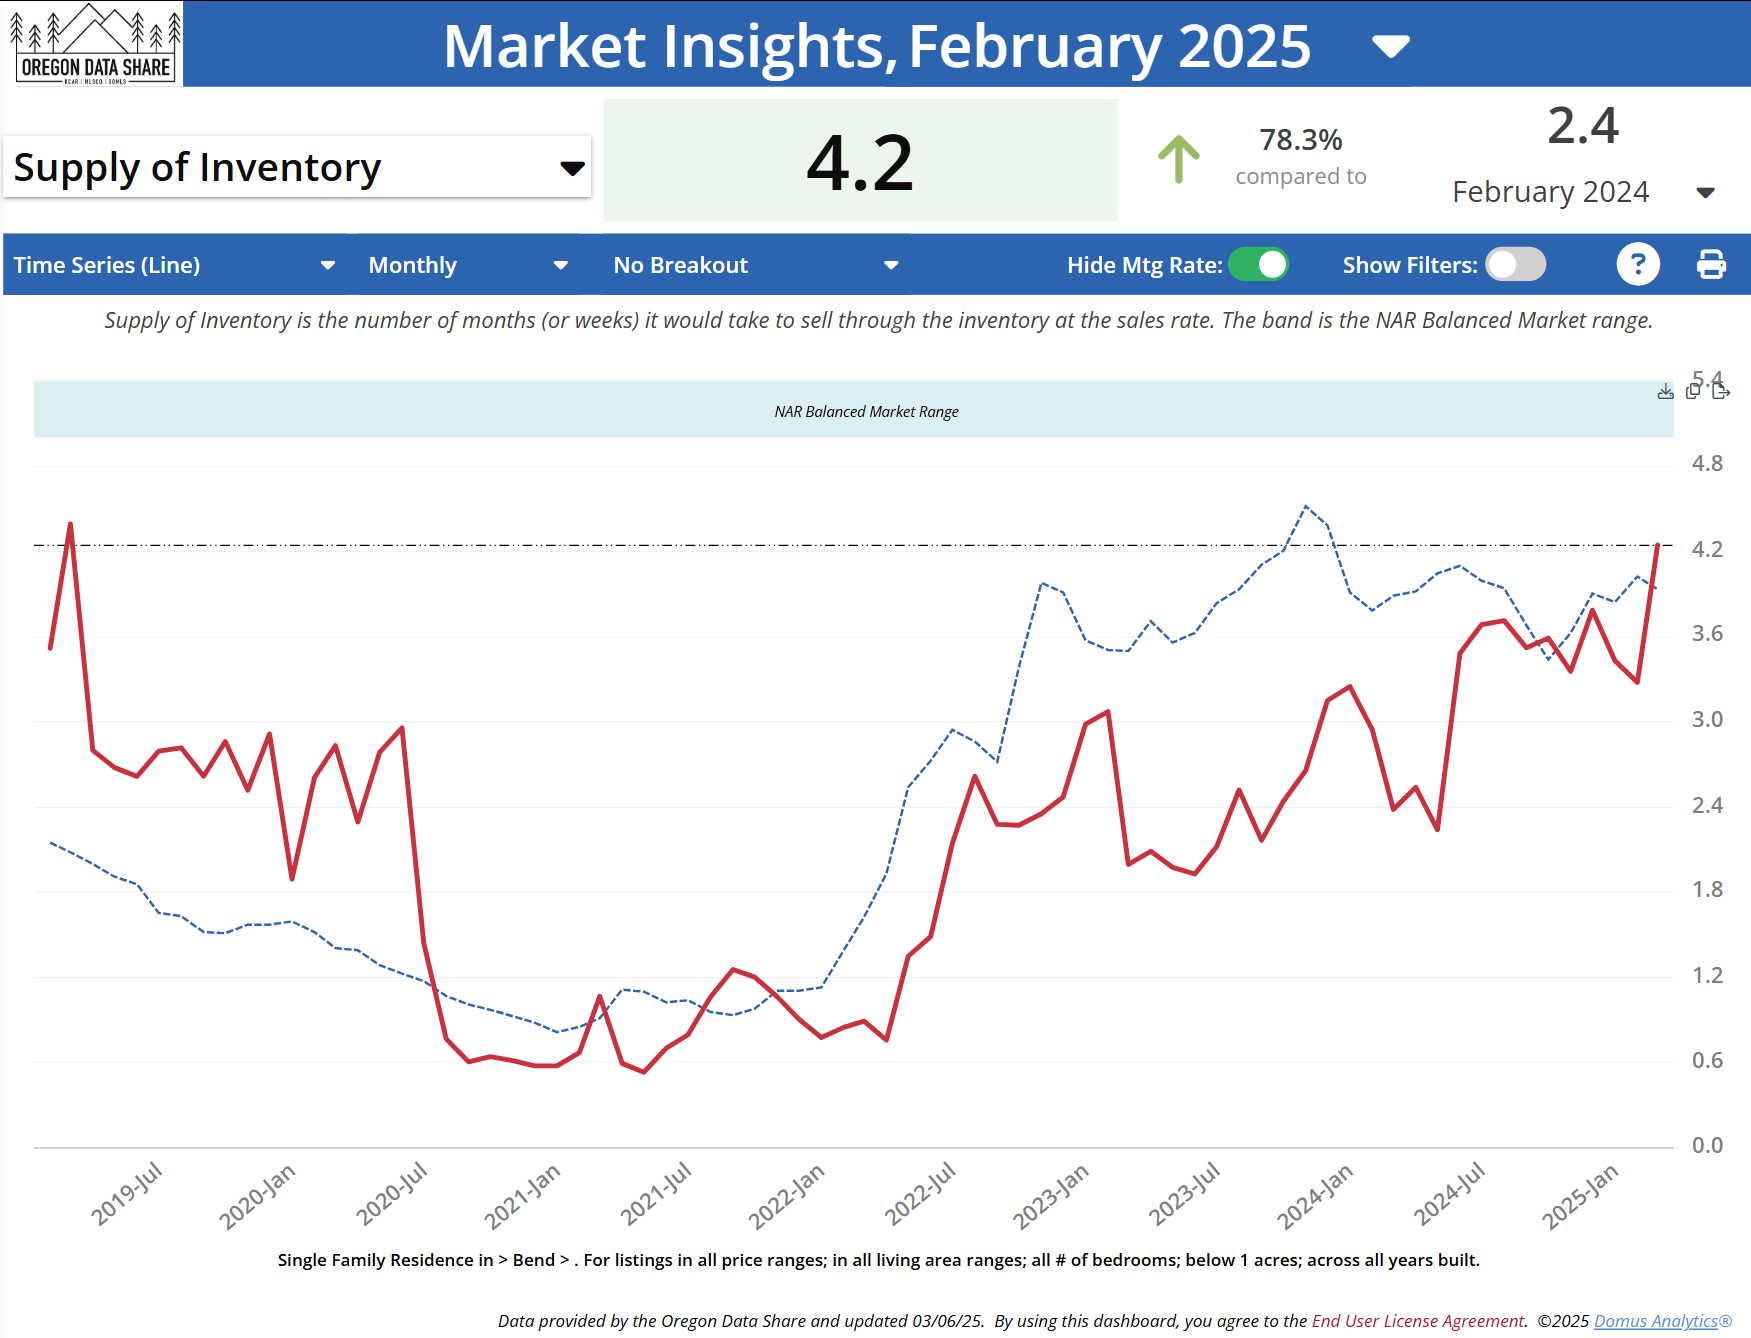Expand the February 2024 comparison dropdown
The height and width of the screenshot is (1338, 1751).
click(1706, 193)
